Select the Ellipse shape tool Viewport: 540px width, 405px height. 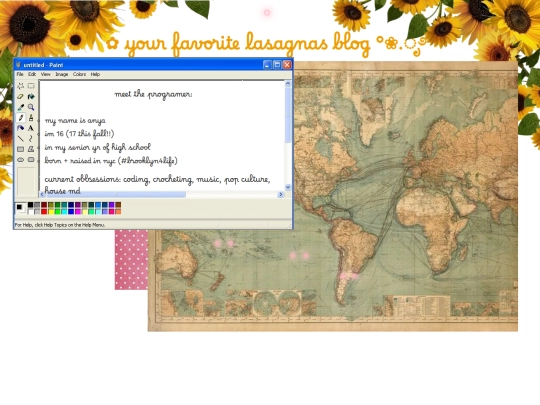(21, 160)
